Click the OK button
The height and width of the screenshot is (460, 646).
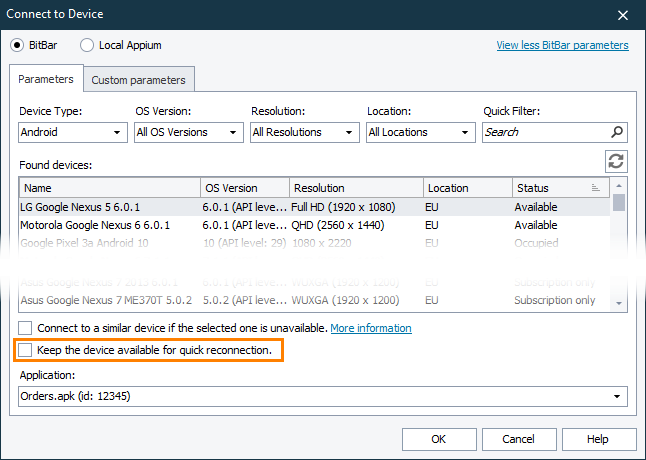click(439, 439)
